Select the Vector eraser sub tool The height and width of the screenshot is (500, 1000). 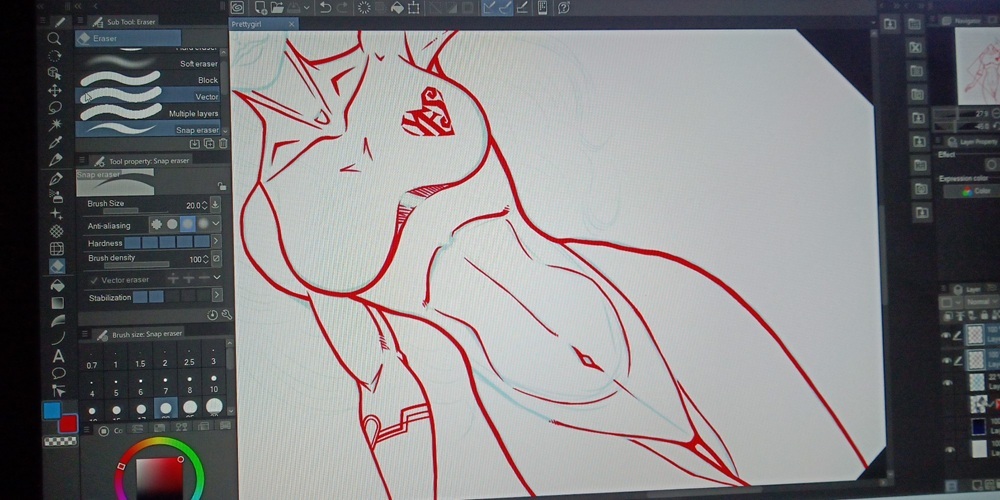pos(150,97)
